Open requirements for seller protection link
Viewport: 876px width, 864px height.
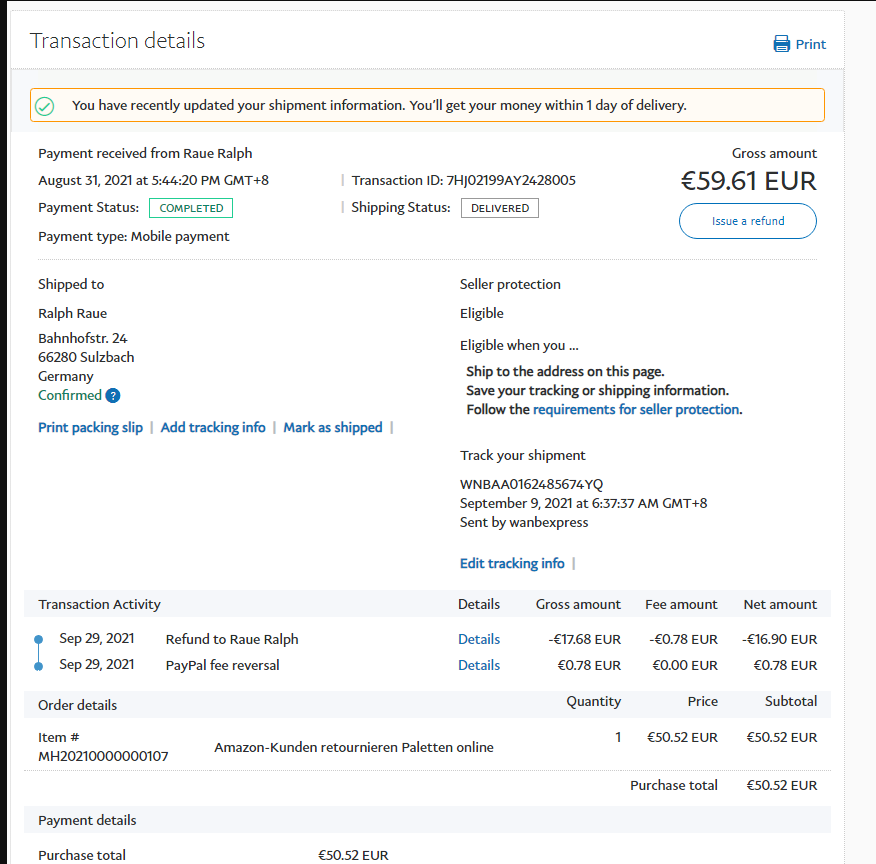click(636, 409)
